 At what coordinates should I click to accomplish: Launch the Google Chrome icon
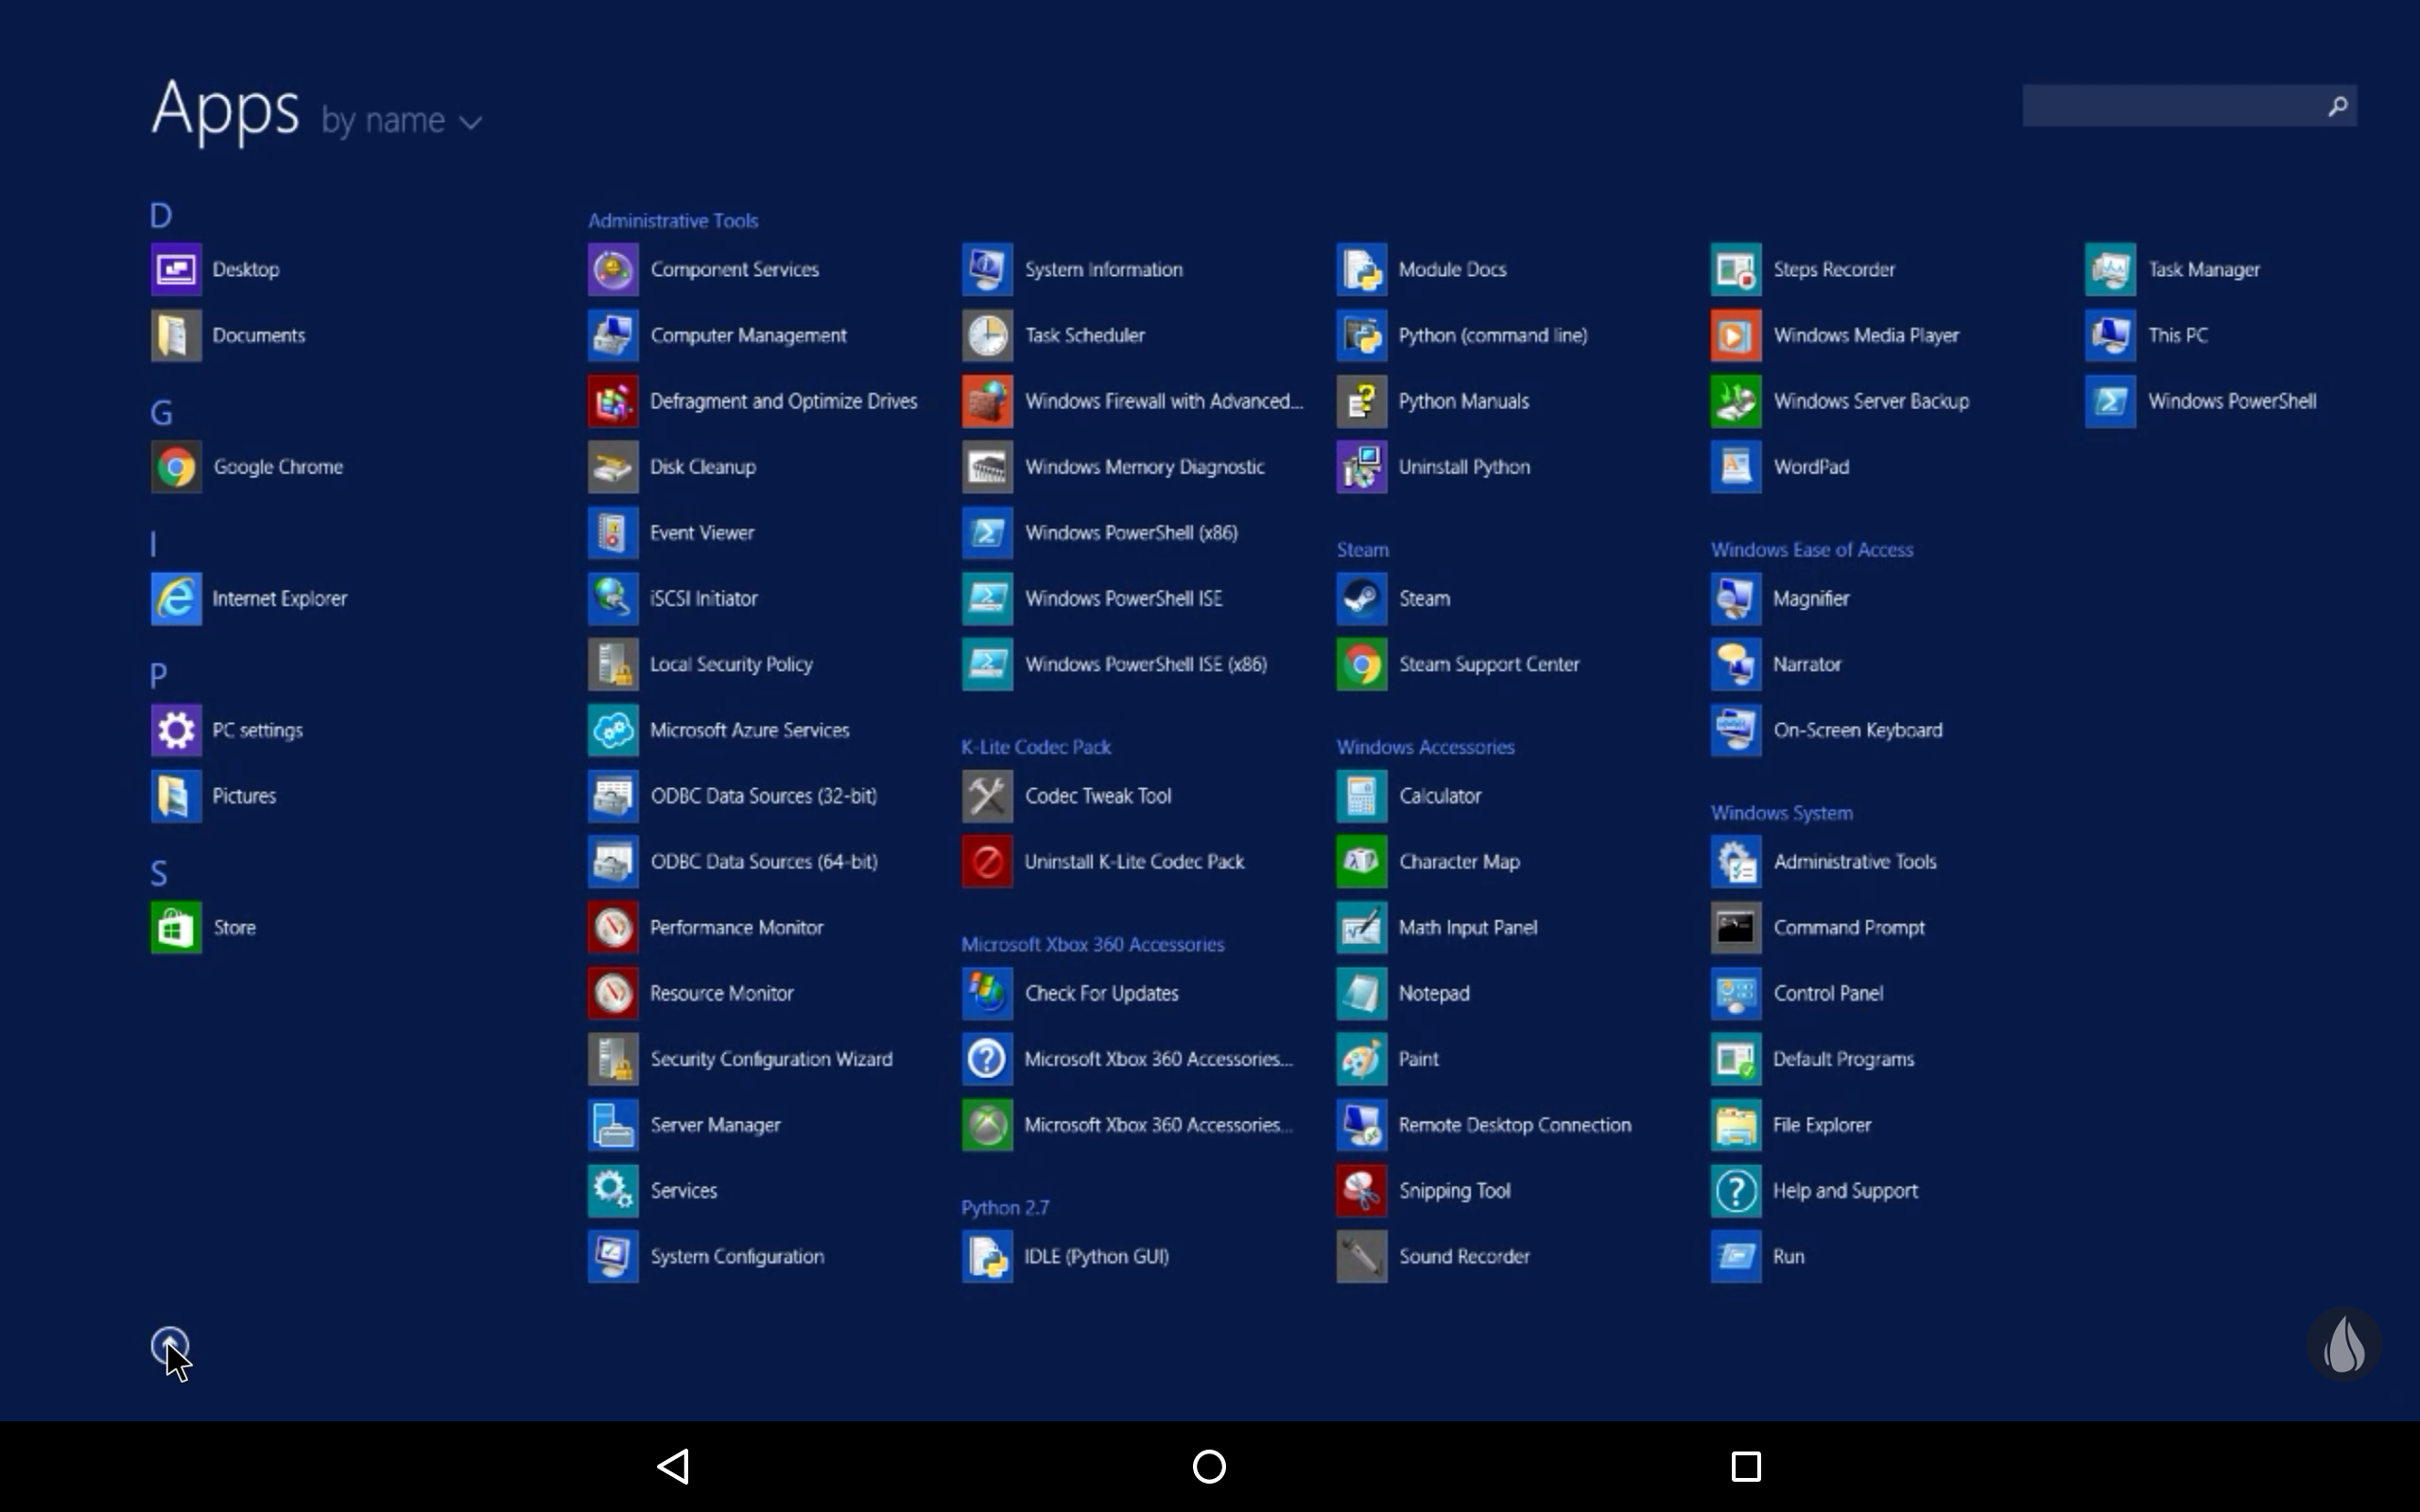(x=176, y=467)
